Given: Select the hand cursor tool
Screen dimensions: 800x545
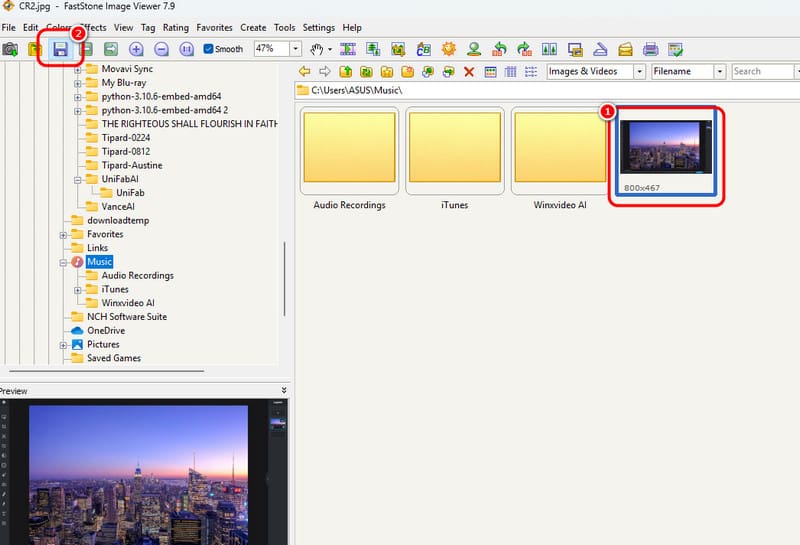Looking at the screenshot, I should (316, 49).
